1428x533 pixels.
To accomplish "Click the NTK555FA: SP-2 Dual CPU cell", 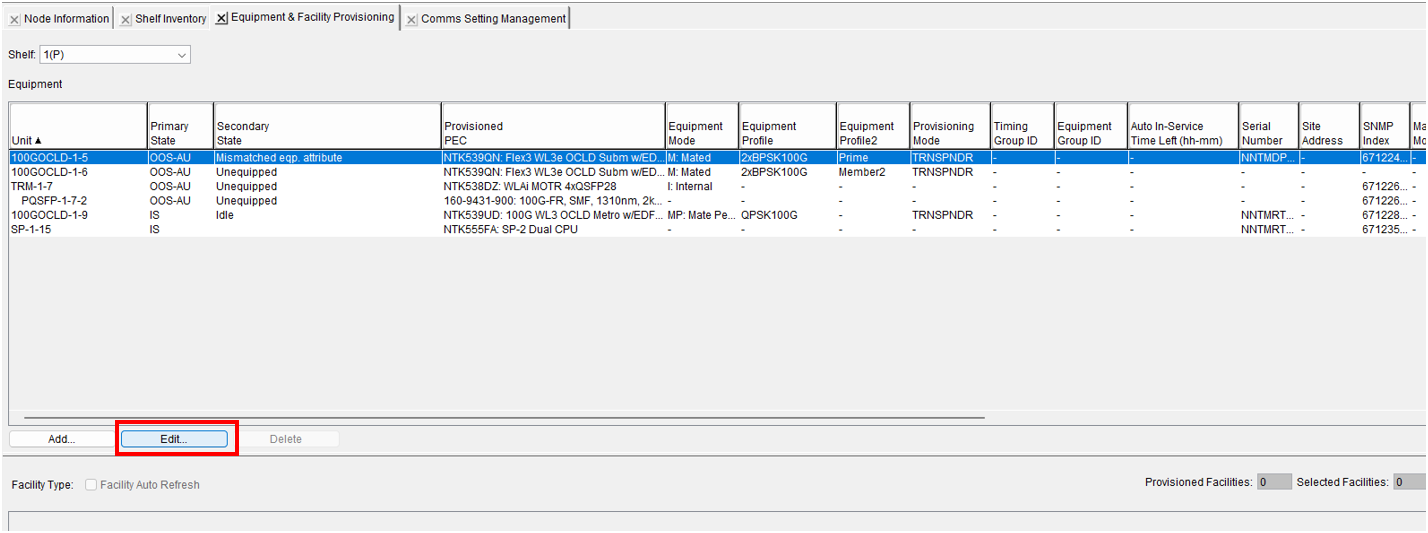I will 553,229.
